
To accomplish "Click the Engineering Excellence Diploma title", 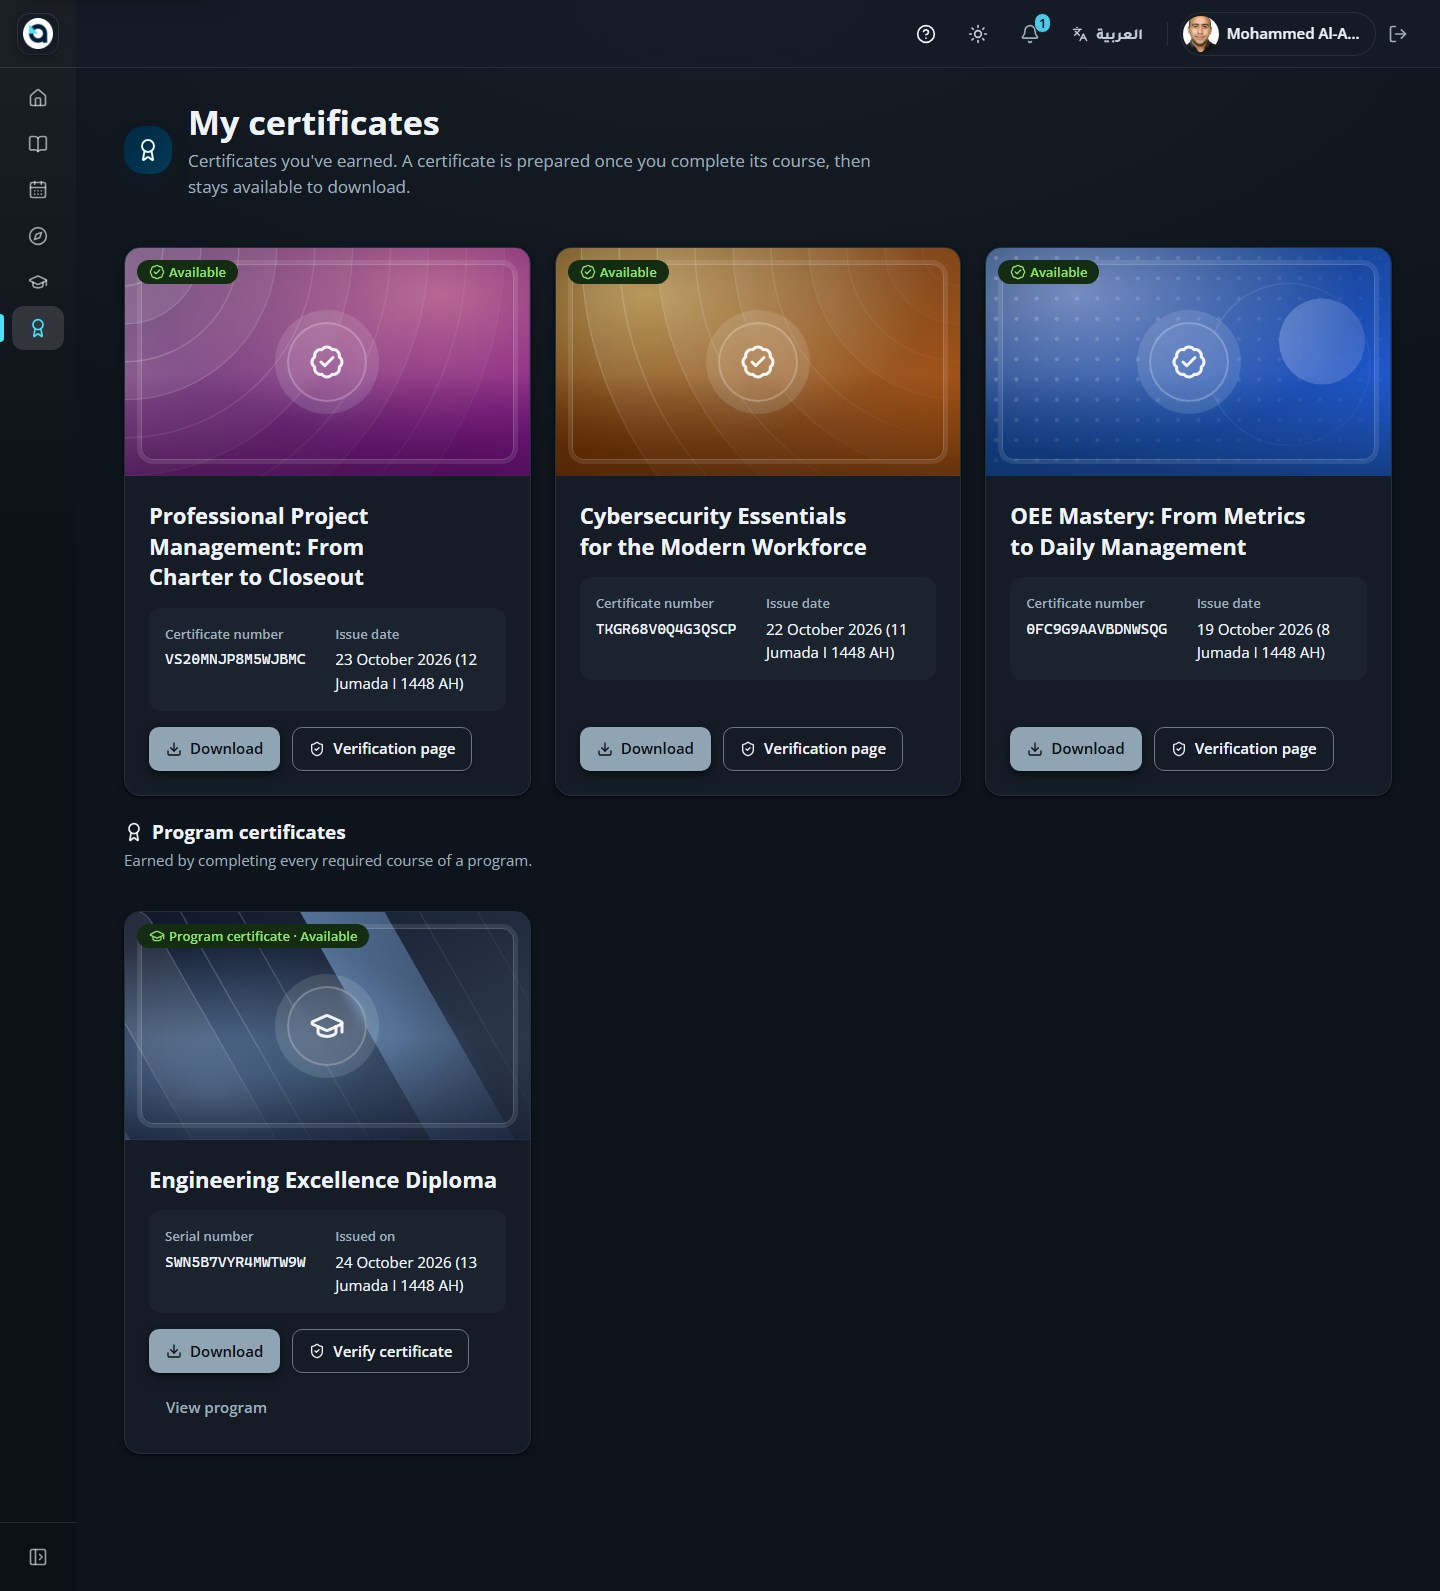I will point(323,1180).
